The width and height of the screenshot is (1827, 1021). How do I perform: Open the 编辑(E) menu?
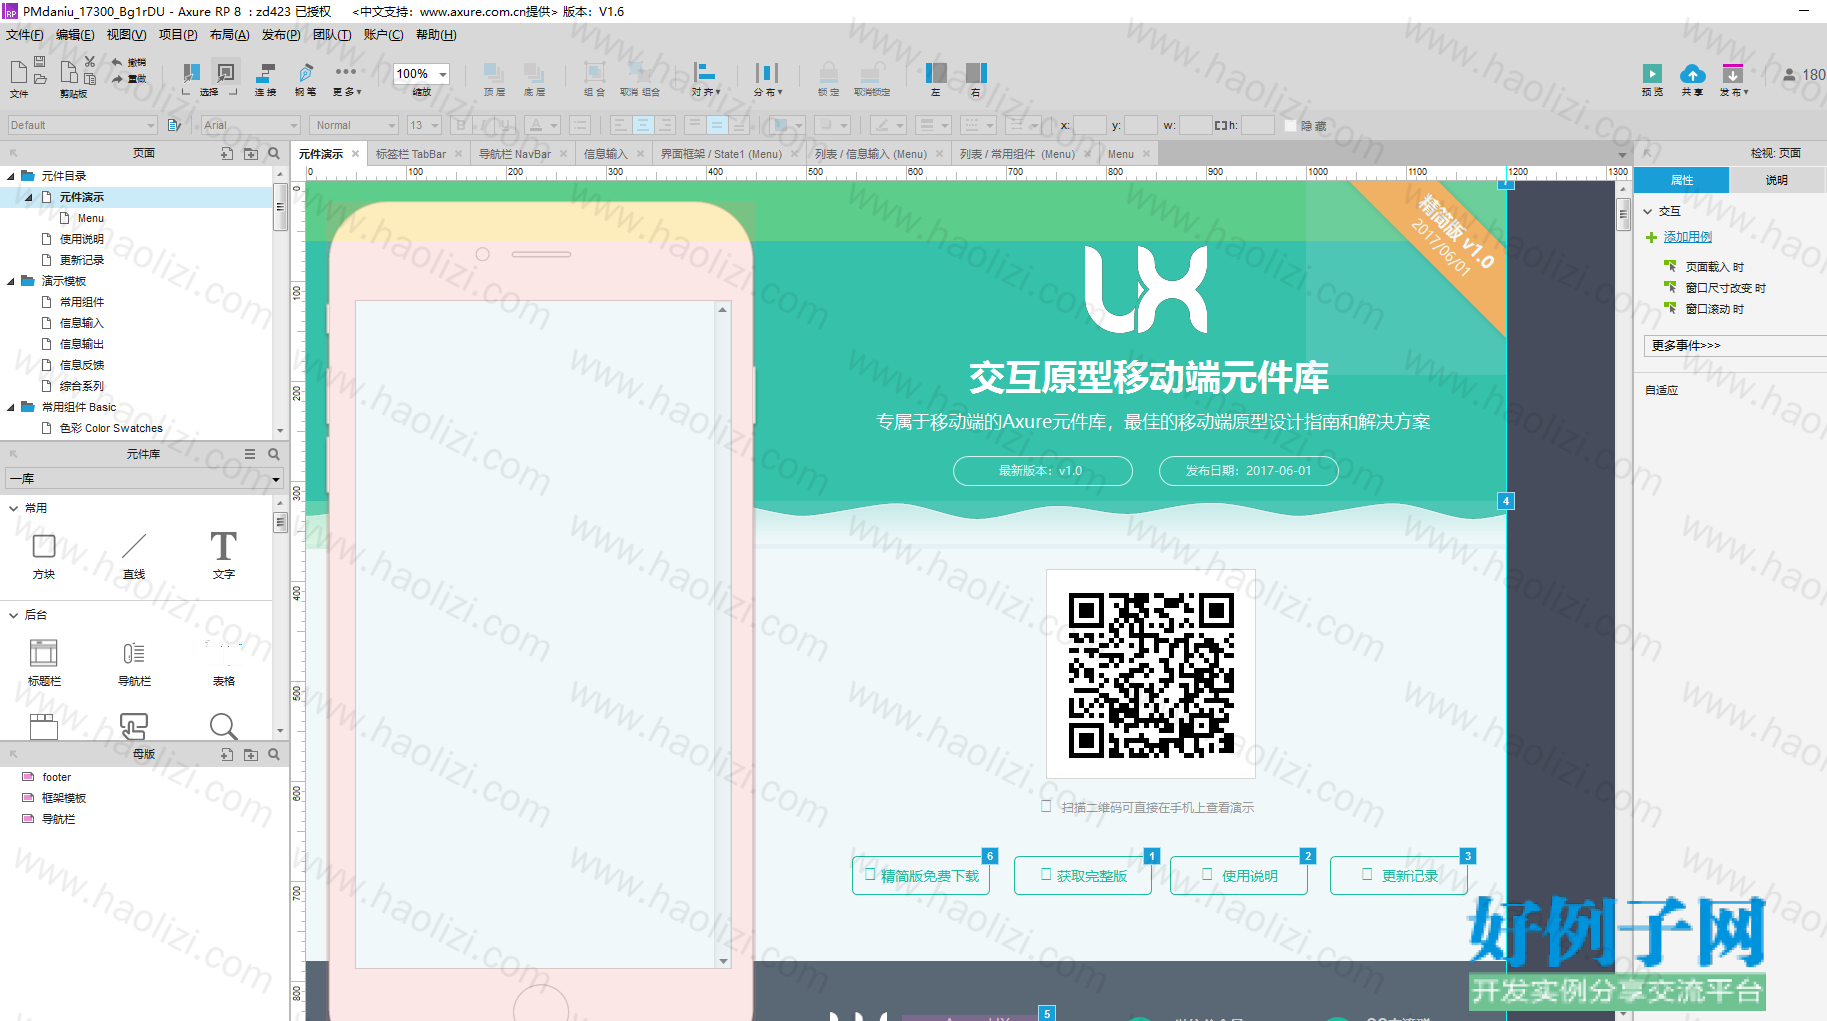tap(75, 35)
